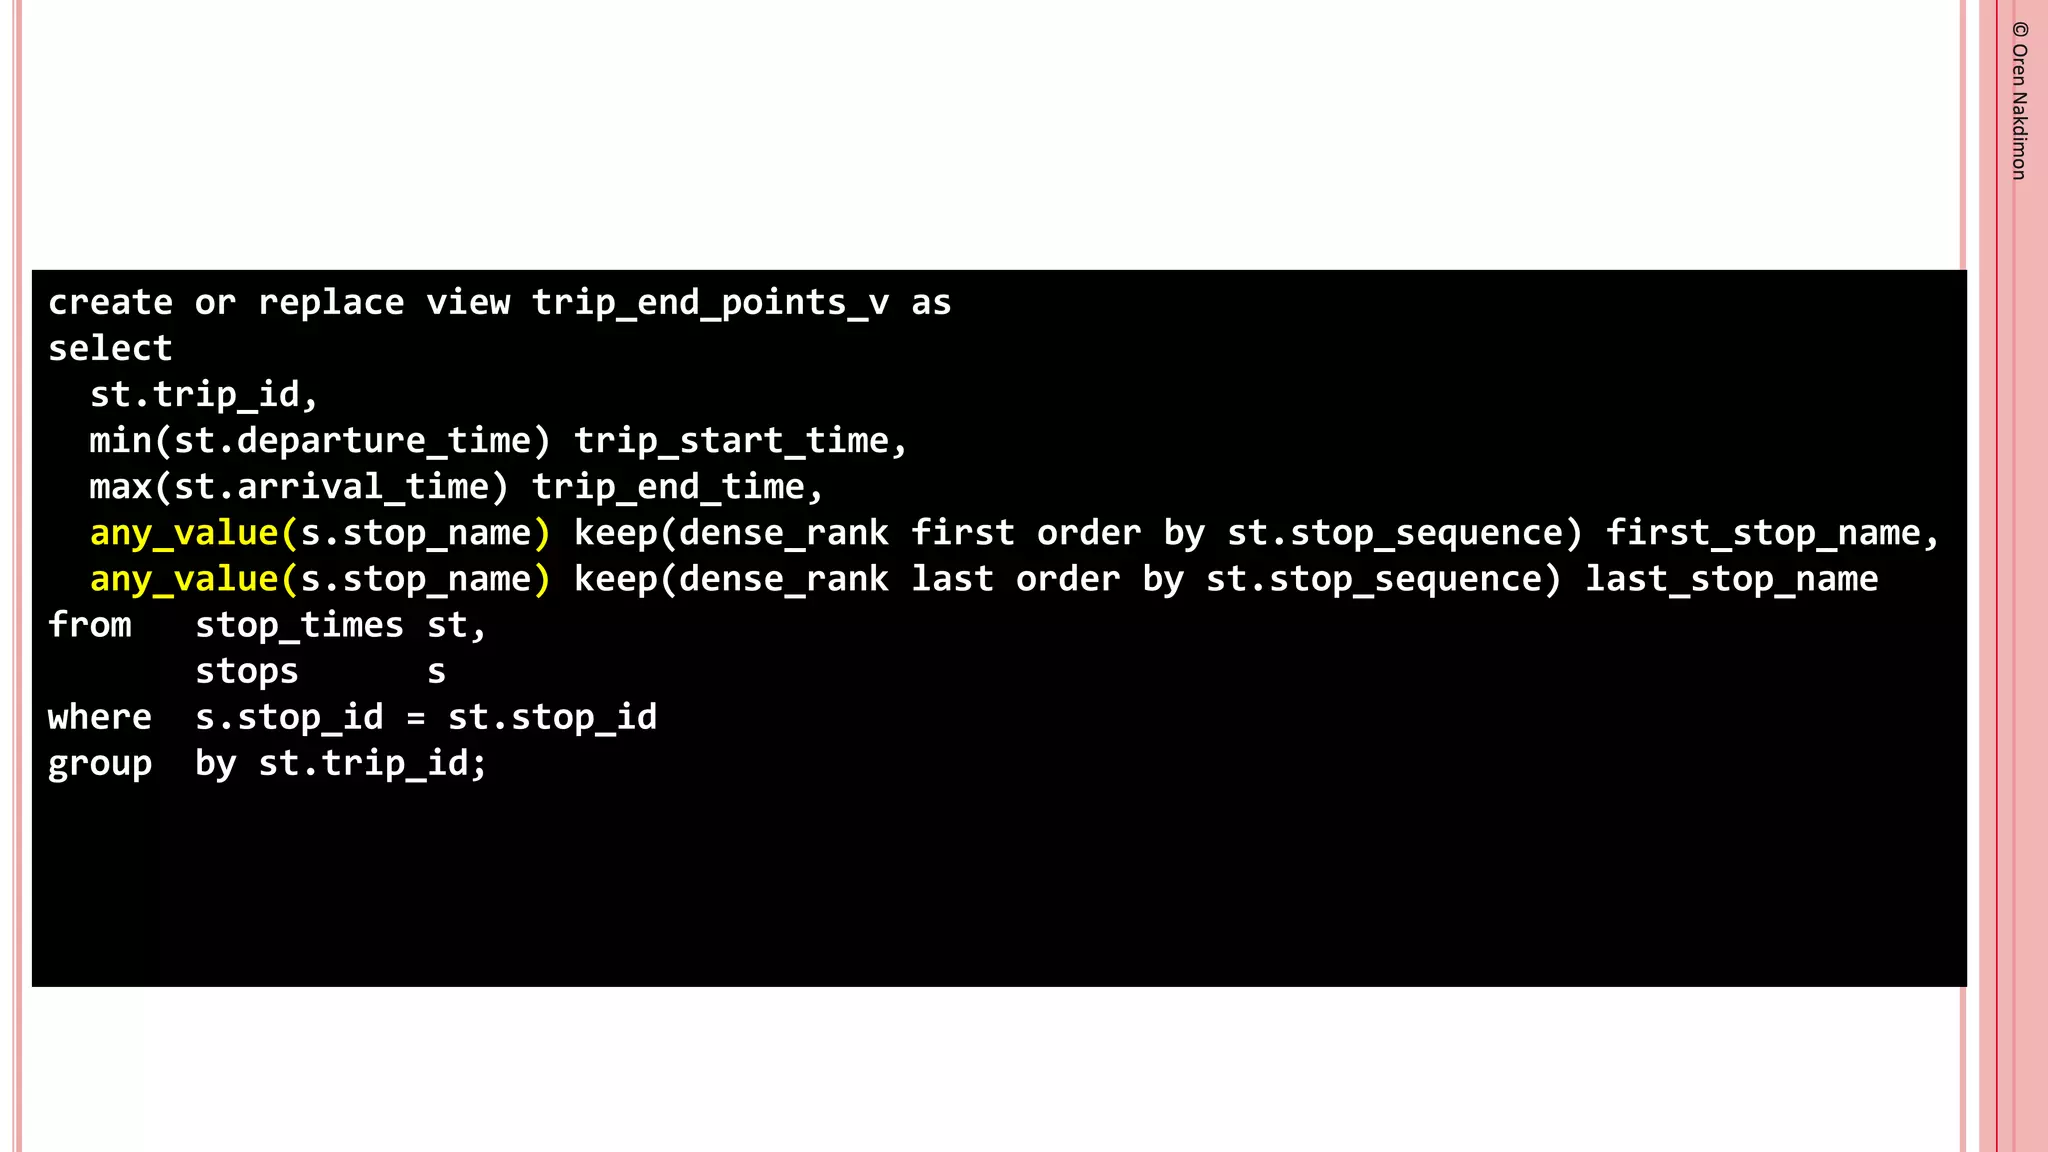Click the view name trip_end_points_v
This screenshot has height=1152, width=2048.
click(x=710, y=303)
